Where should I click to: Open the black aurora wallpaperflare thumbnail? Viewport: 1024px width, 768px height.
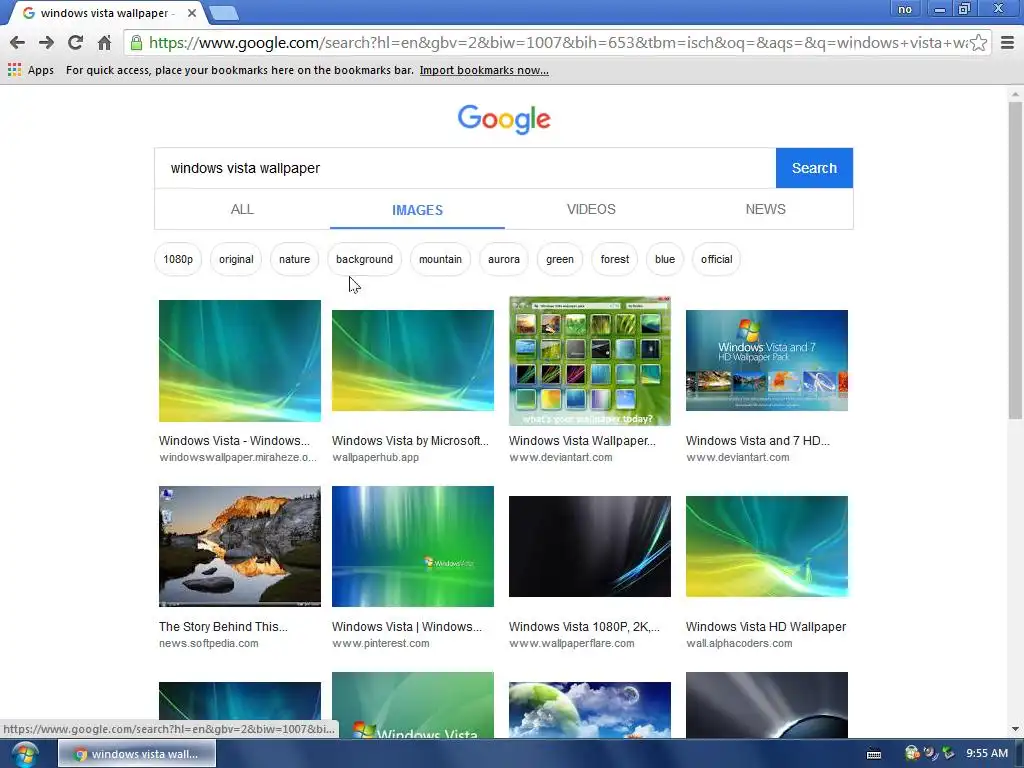[x=590, y=547]
